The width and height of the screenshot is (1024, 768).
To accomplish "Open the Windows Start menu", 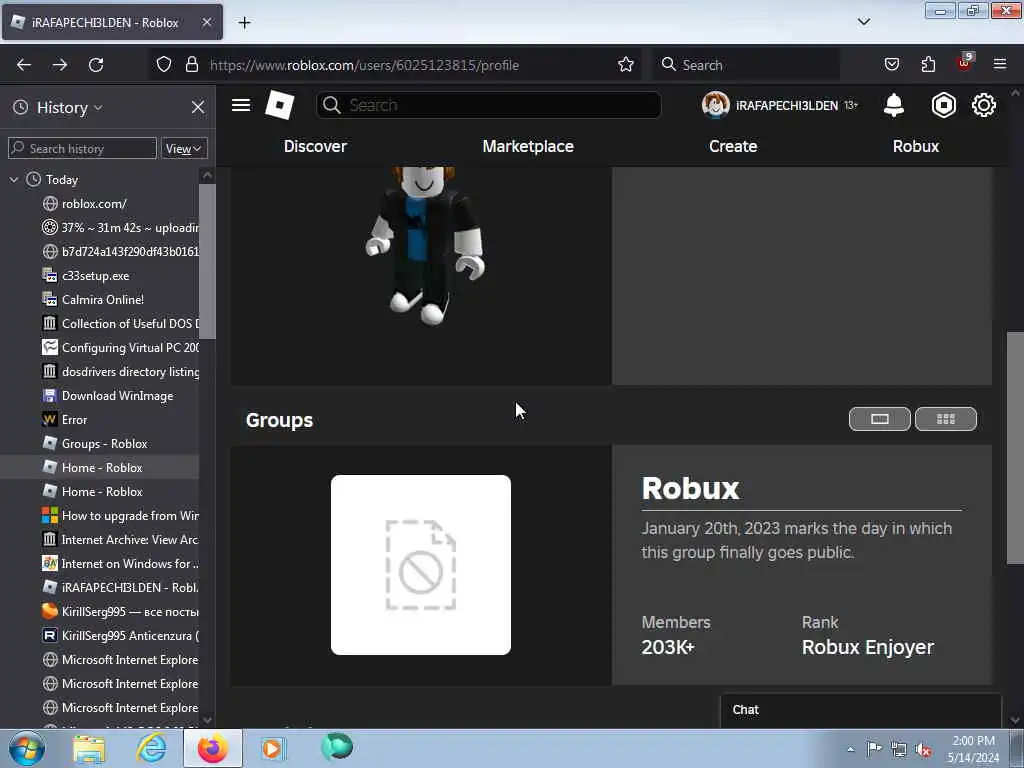I will coord(26,748).
